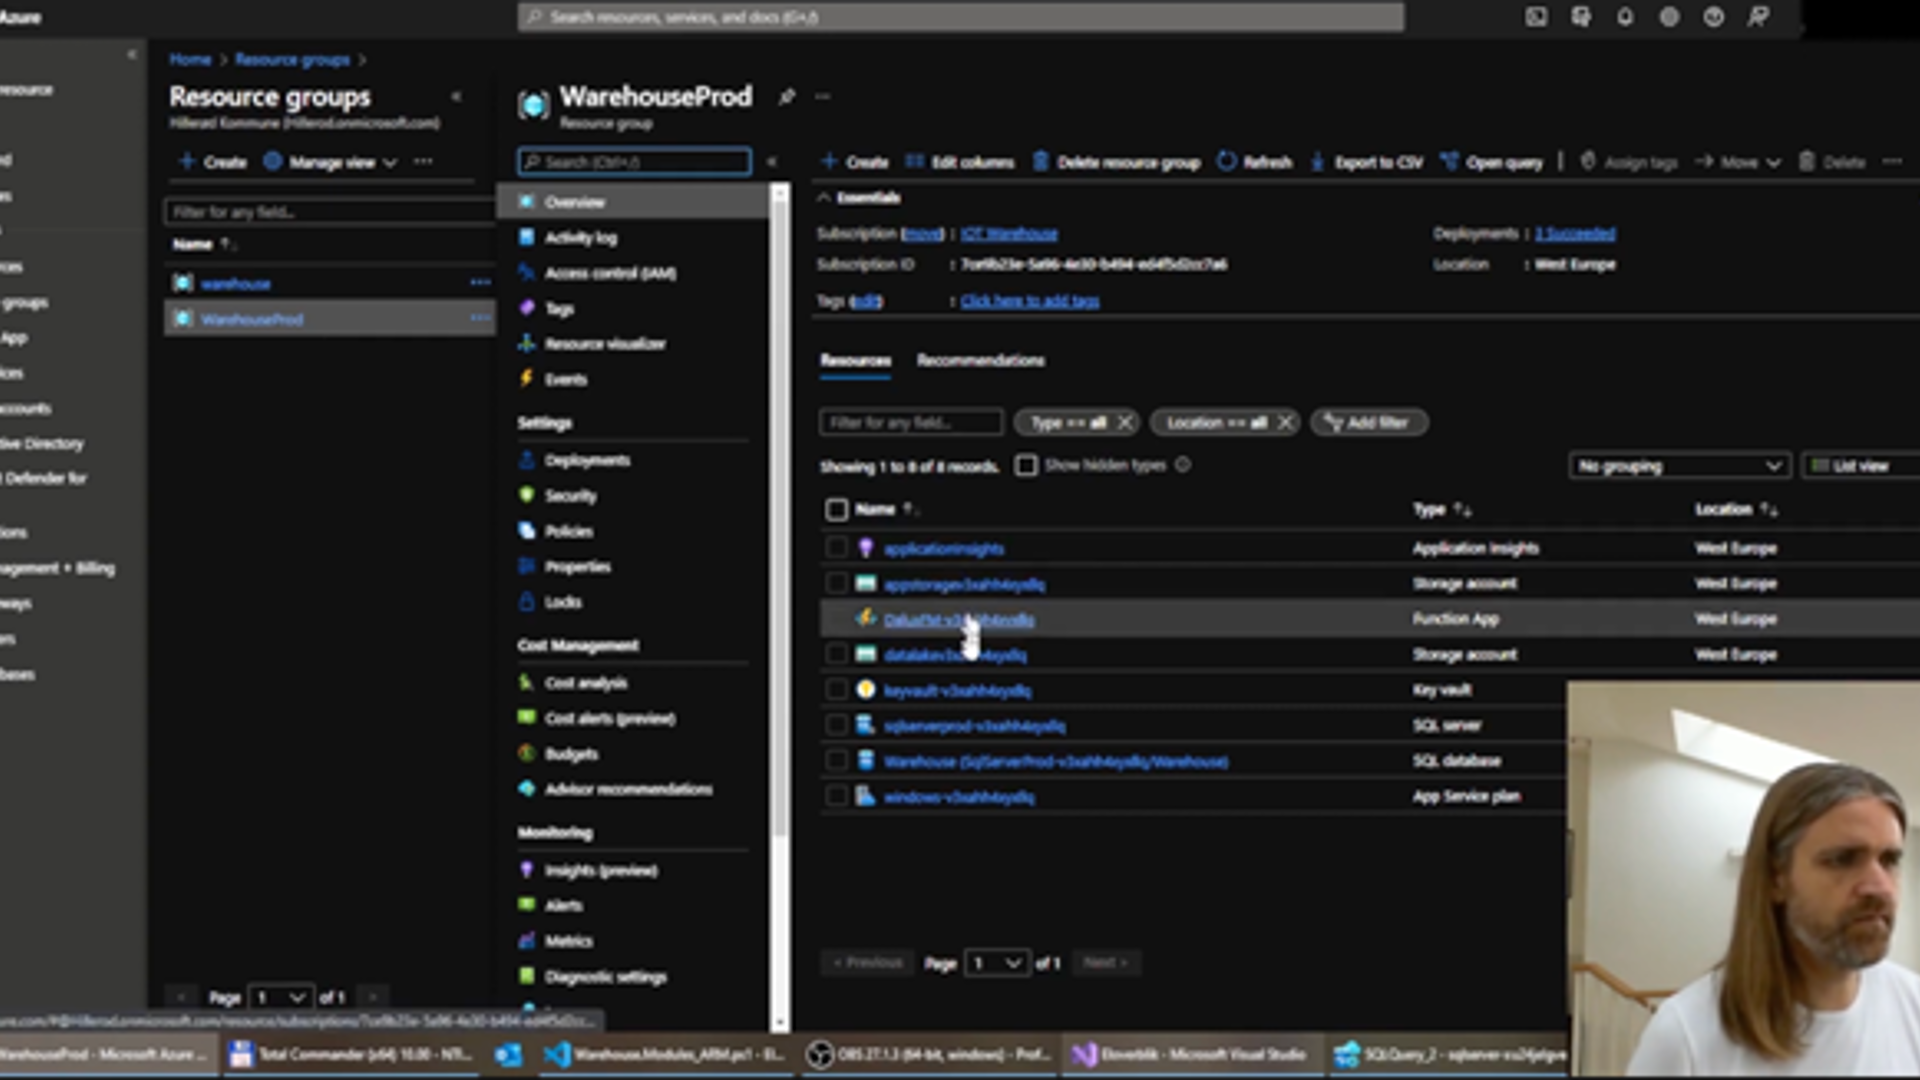
Task: Open more options next to WarehouseProd title
Action: pos(823,97)
